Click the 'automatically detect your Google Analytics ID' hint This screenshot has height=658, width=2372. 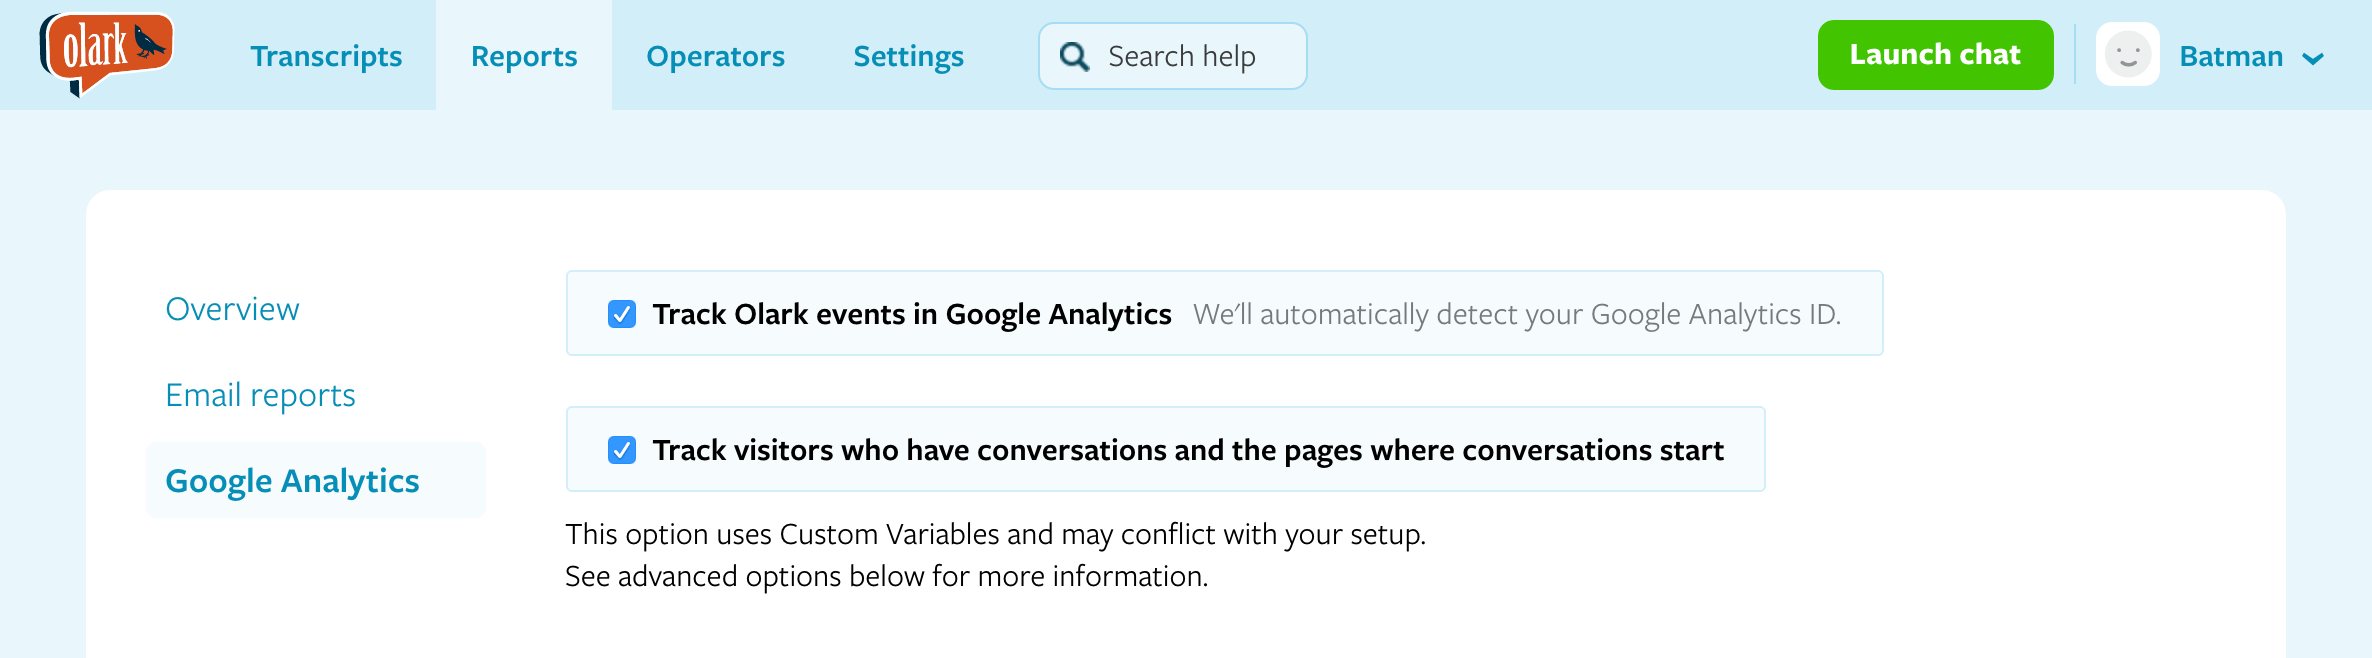point(1516,314)
